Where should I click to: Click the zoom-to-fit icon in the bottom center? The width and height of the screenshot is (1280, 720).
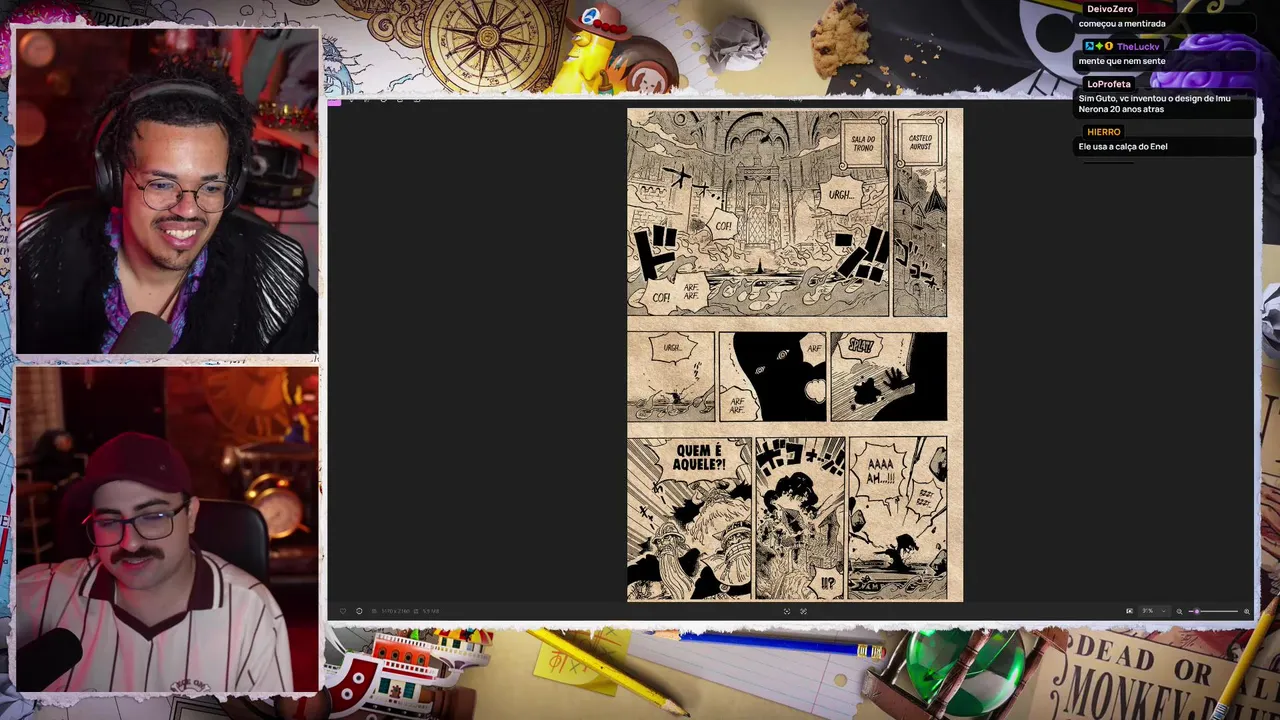[x=786, y=611]
